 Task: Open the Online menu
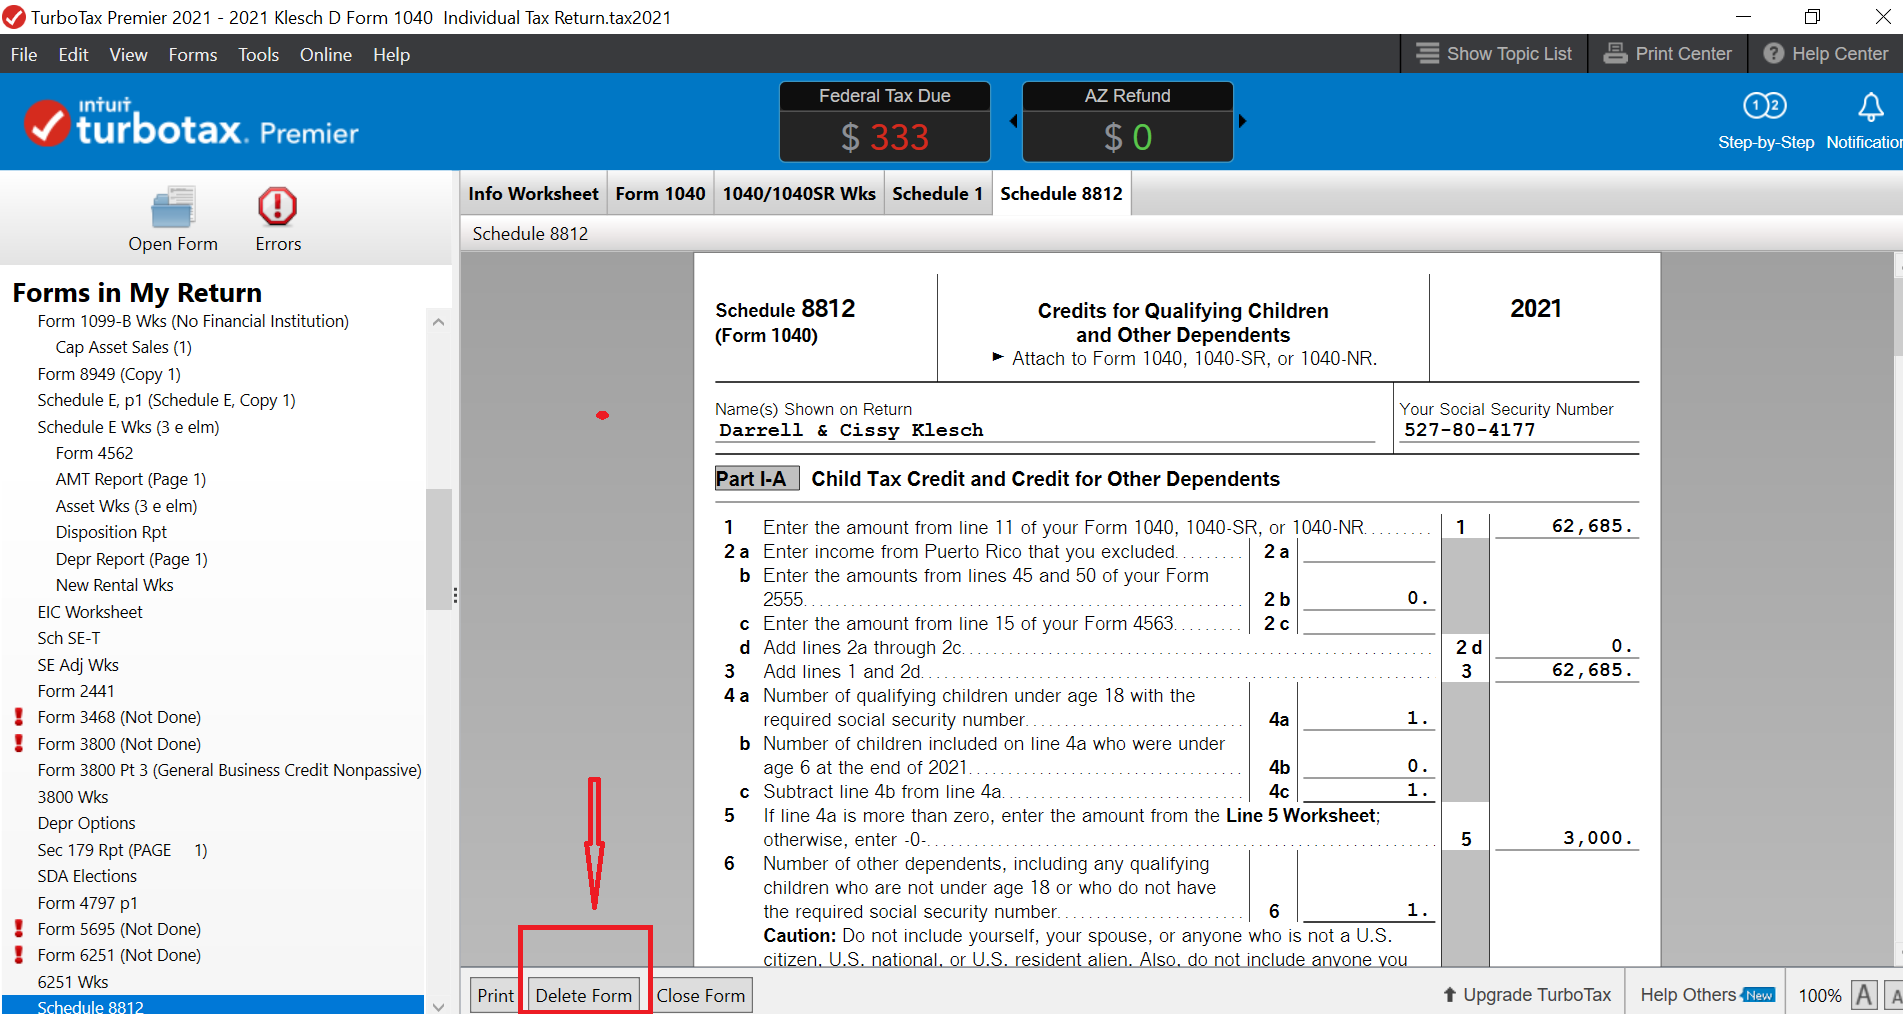pyautogui.click(x=326, y=55)
